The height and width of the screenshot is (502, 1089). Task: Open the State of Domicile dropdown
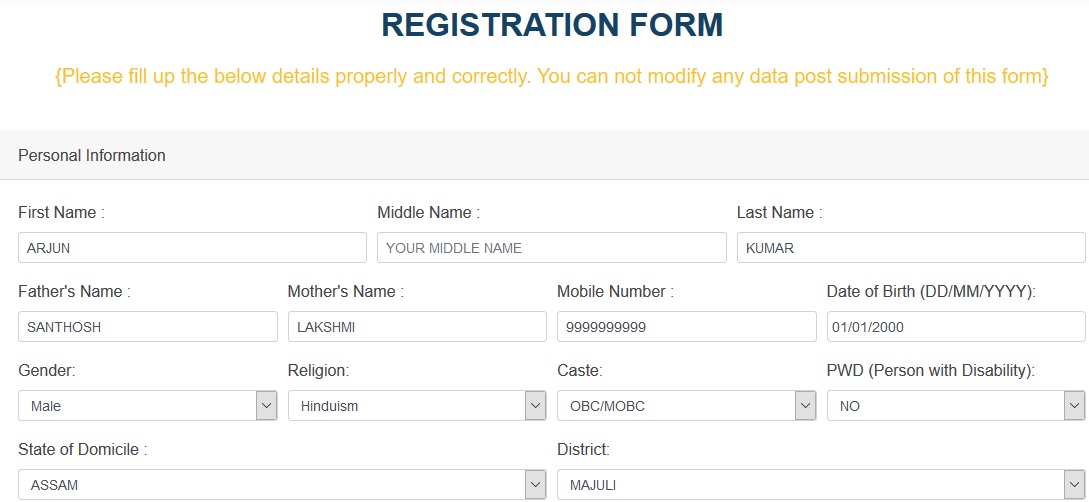pyautogui.click(x=272, y=485)
